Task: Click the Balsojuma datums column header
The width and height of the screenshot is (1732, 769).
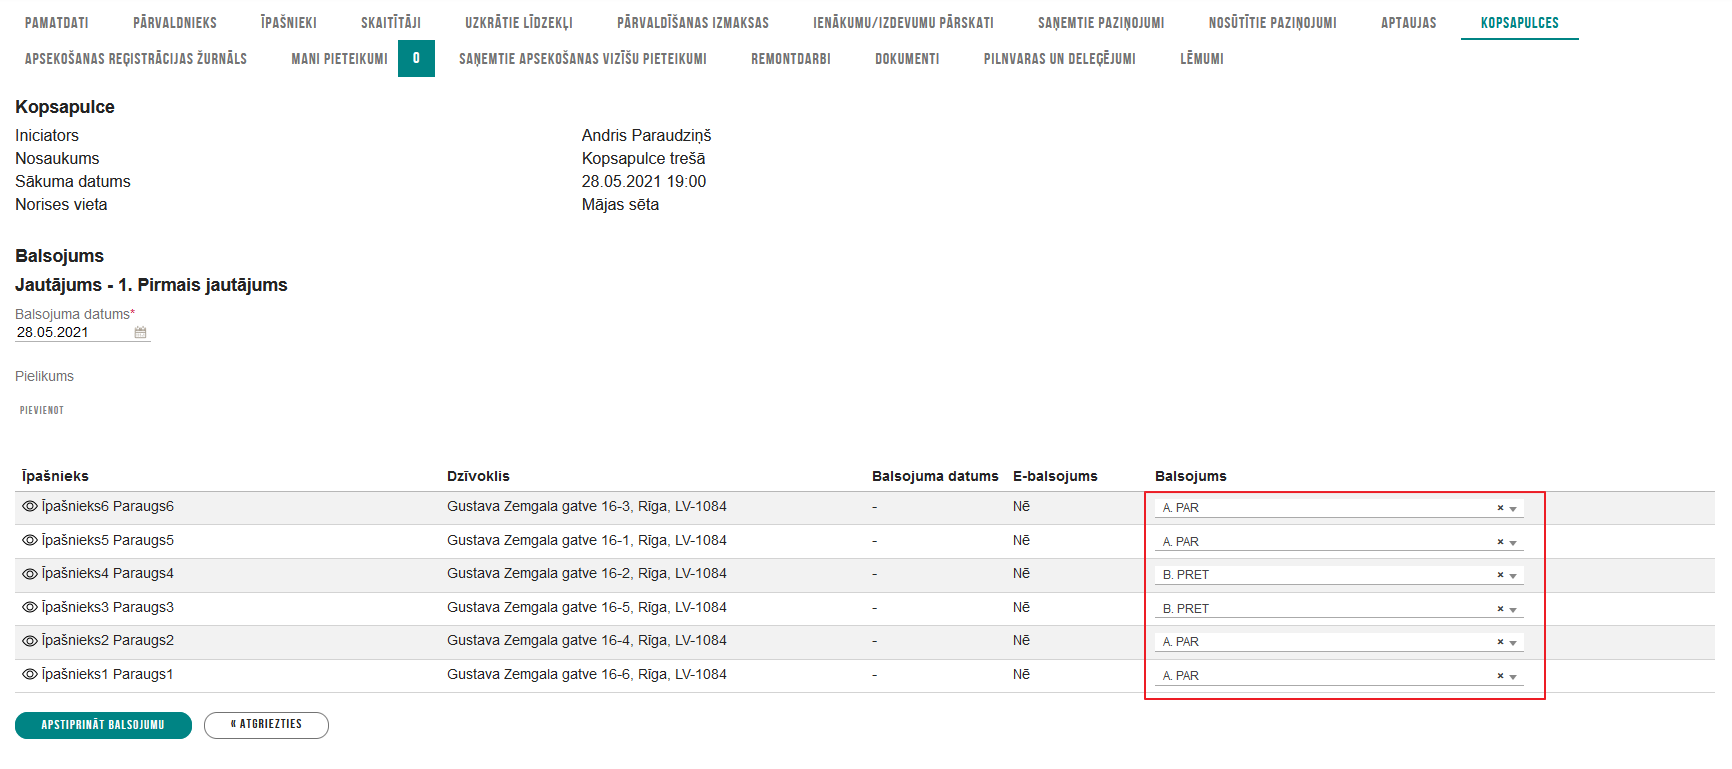Action: tap(935, 476)
